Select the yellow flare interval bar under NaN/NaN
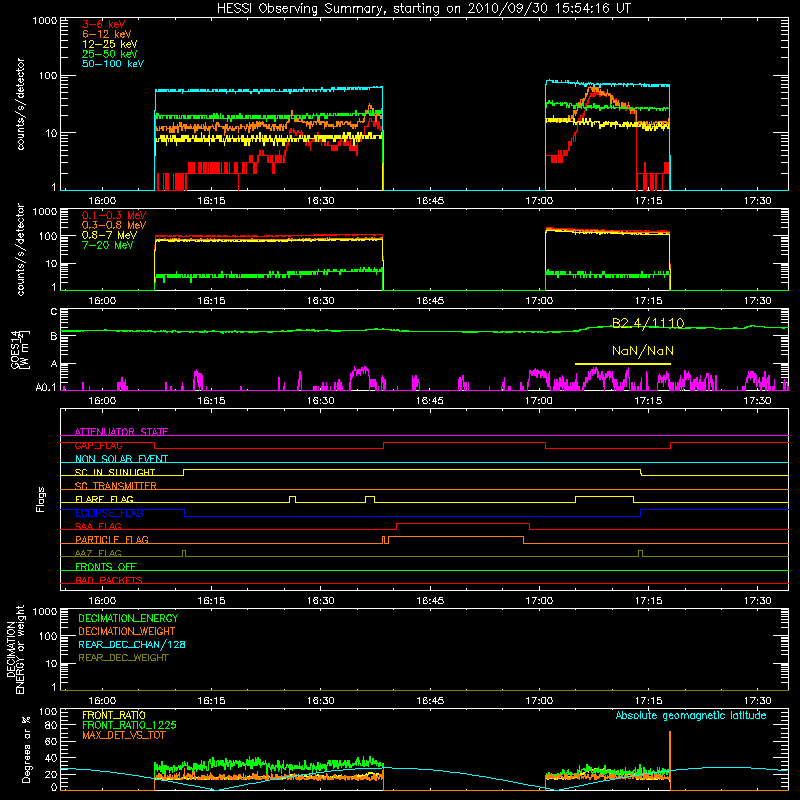Image resolution: width=800 pixels, height=800 pixels. point(622,364)
